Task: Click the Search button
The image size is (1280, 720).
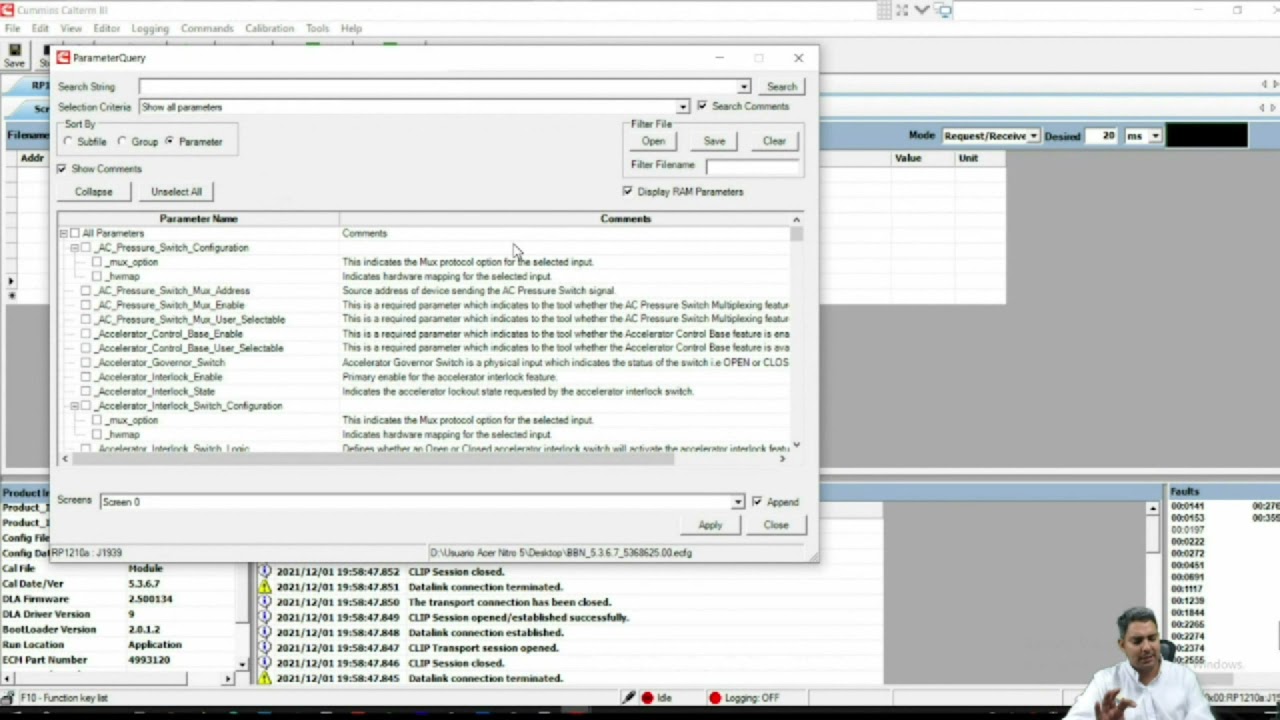Action: 782,87
